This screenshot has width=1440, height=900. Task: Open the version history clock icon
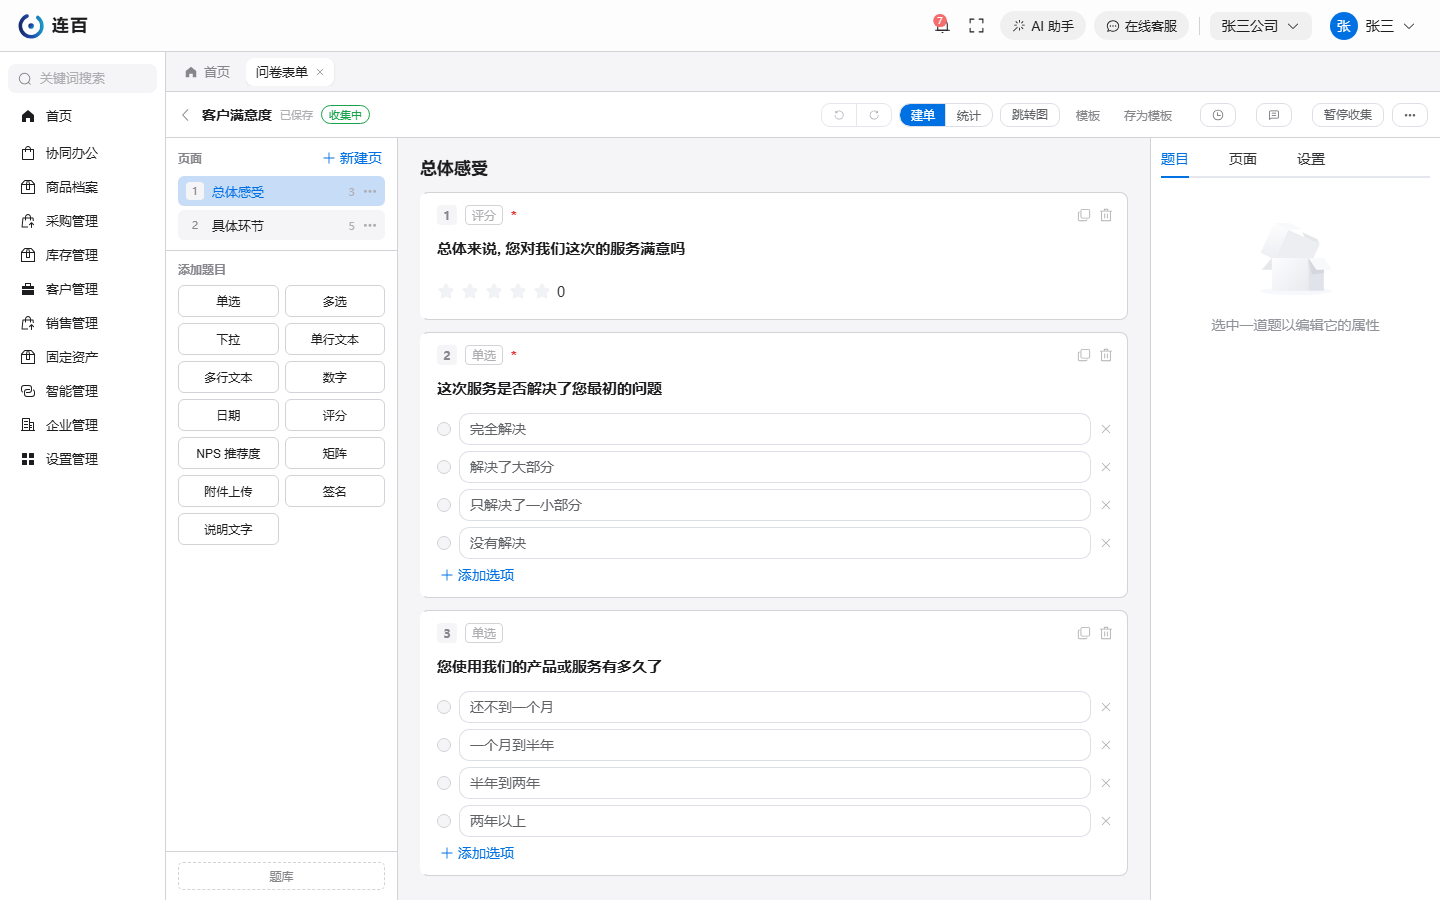[x=1218, y=115]
